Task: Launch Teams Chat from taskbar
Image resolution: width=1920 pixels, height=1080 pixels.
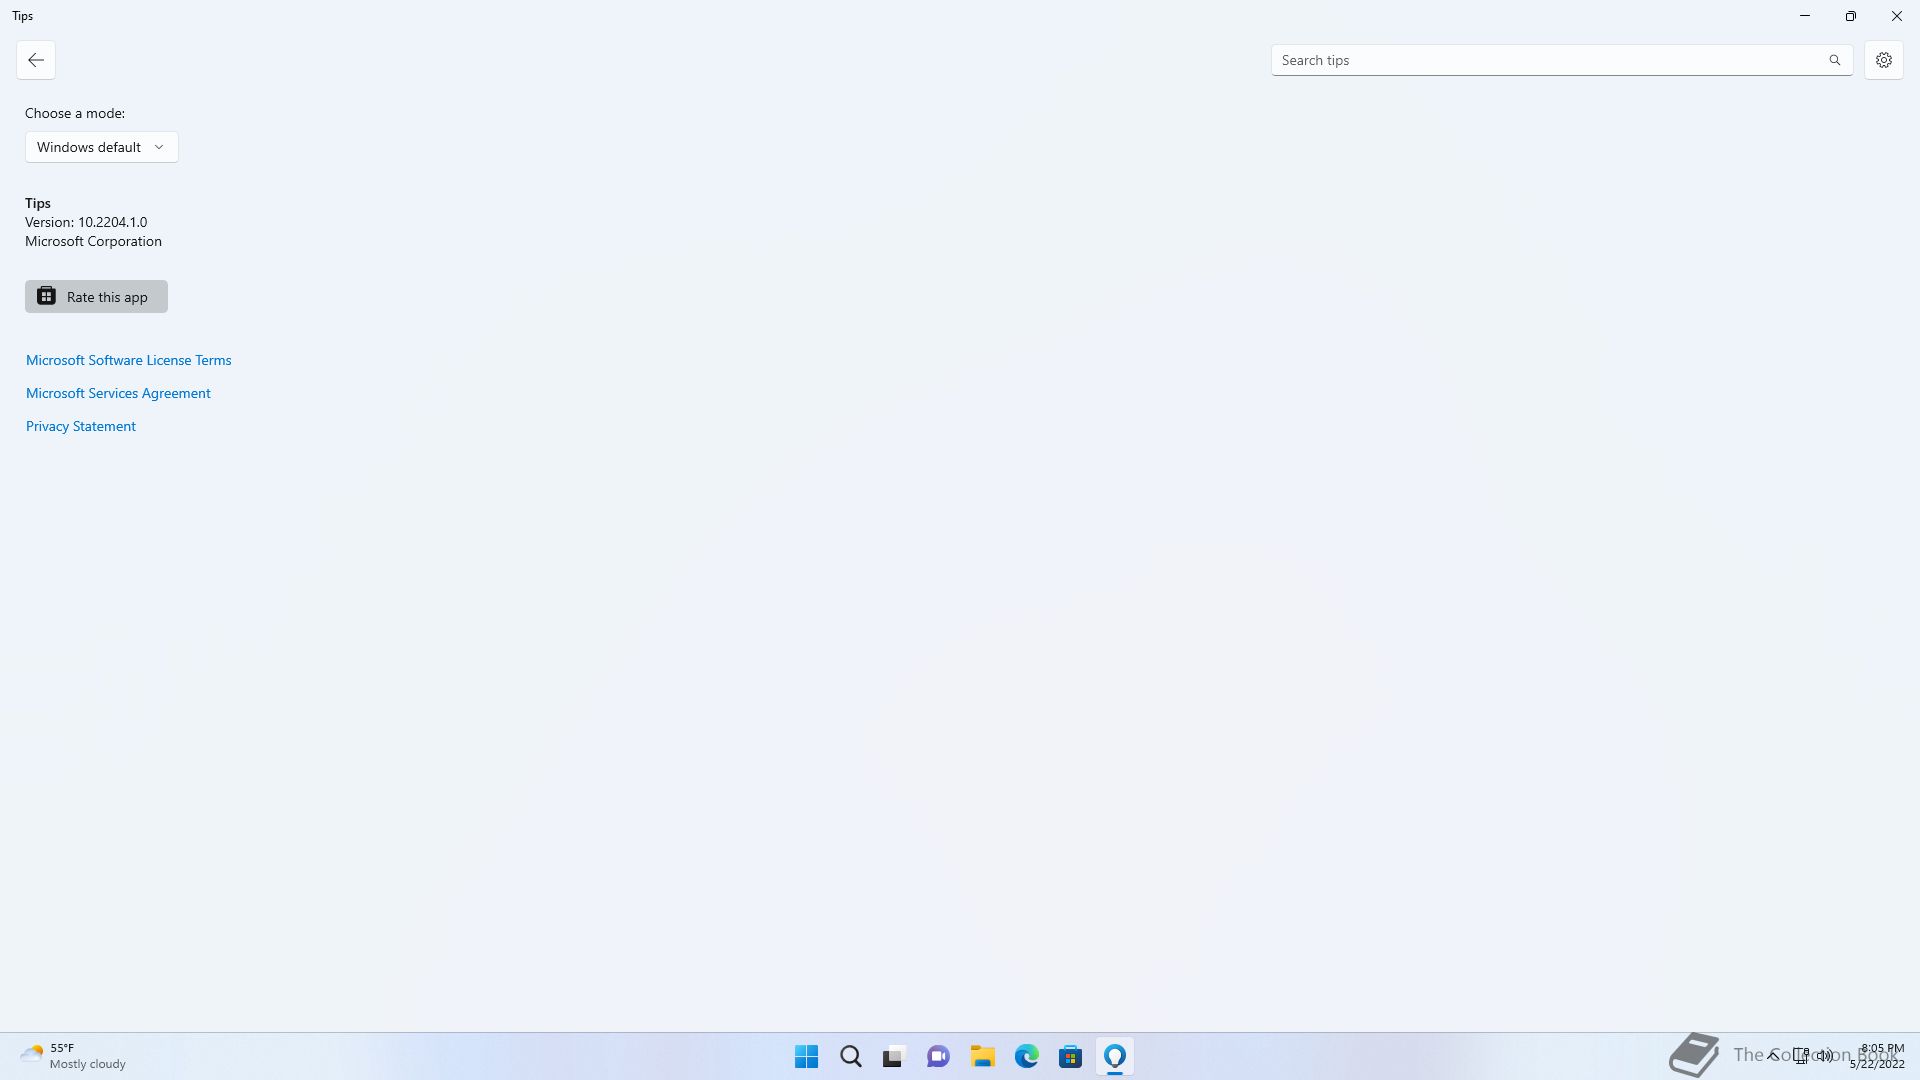Action: point(938,1057)
